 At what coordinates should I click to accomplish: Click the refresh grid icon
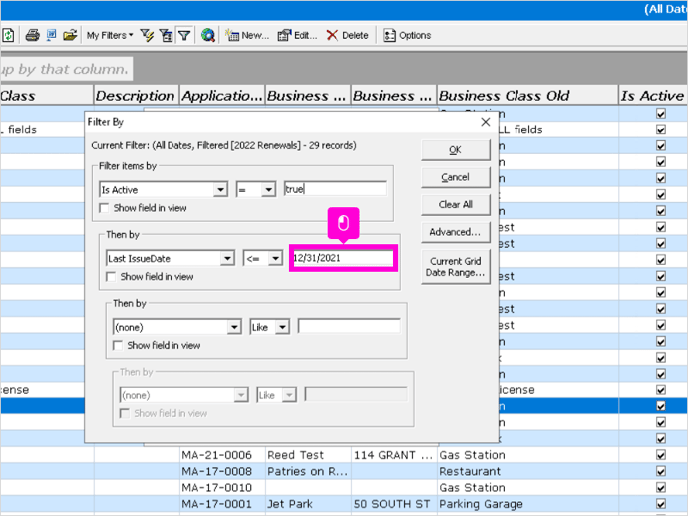point(9,35)
